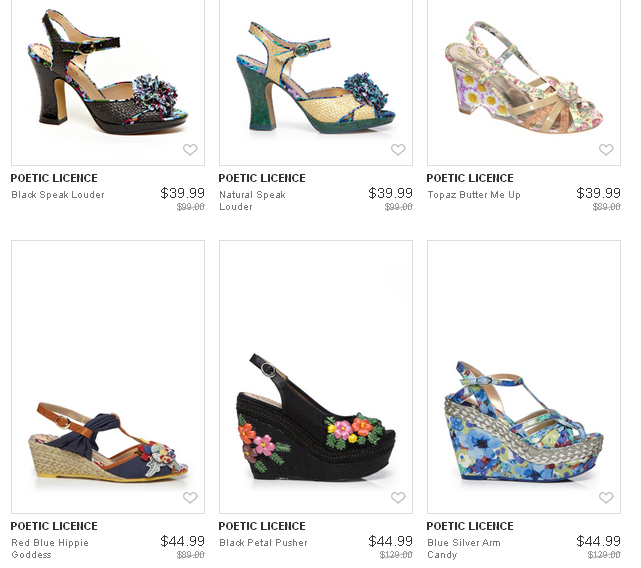Open Topaz Butter Me Up sandal image

point(524,74)
